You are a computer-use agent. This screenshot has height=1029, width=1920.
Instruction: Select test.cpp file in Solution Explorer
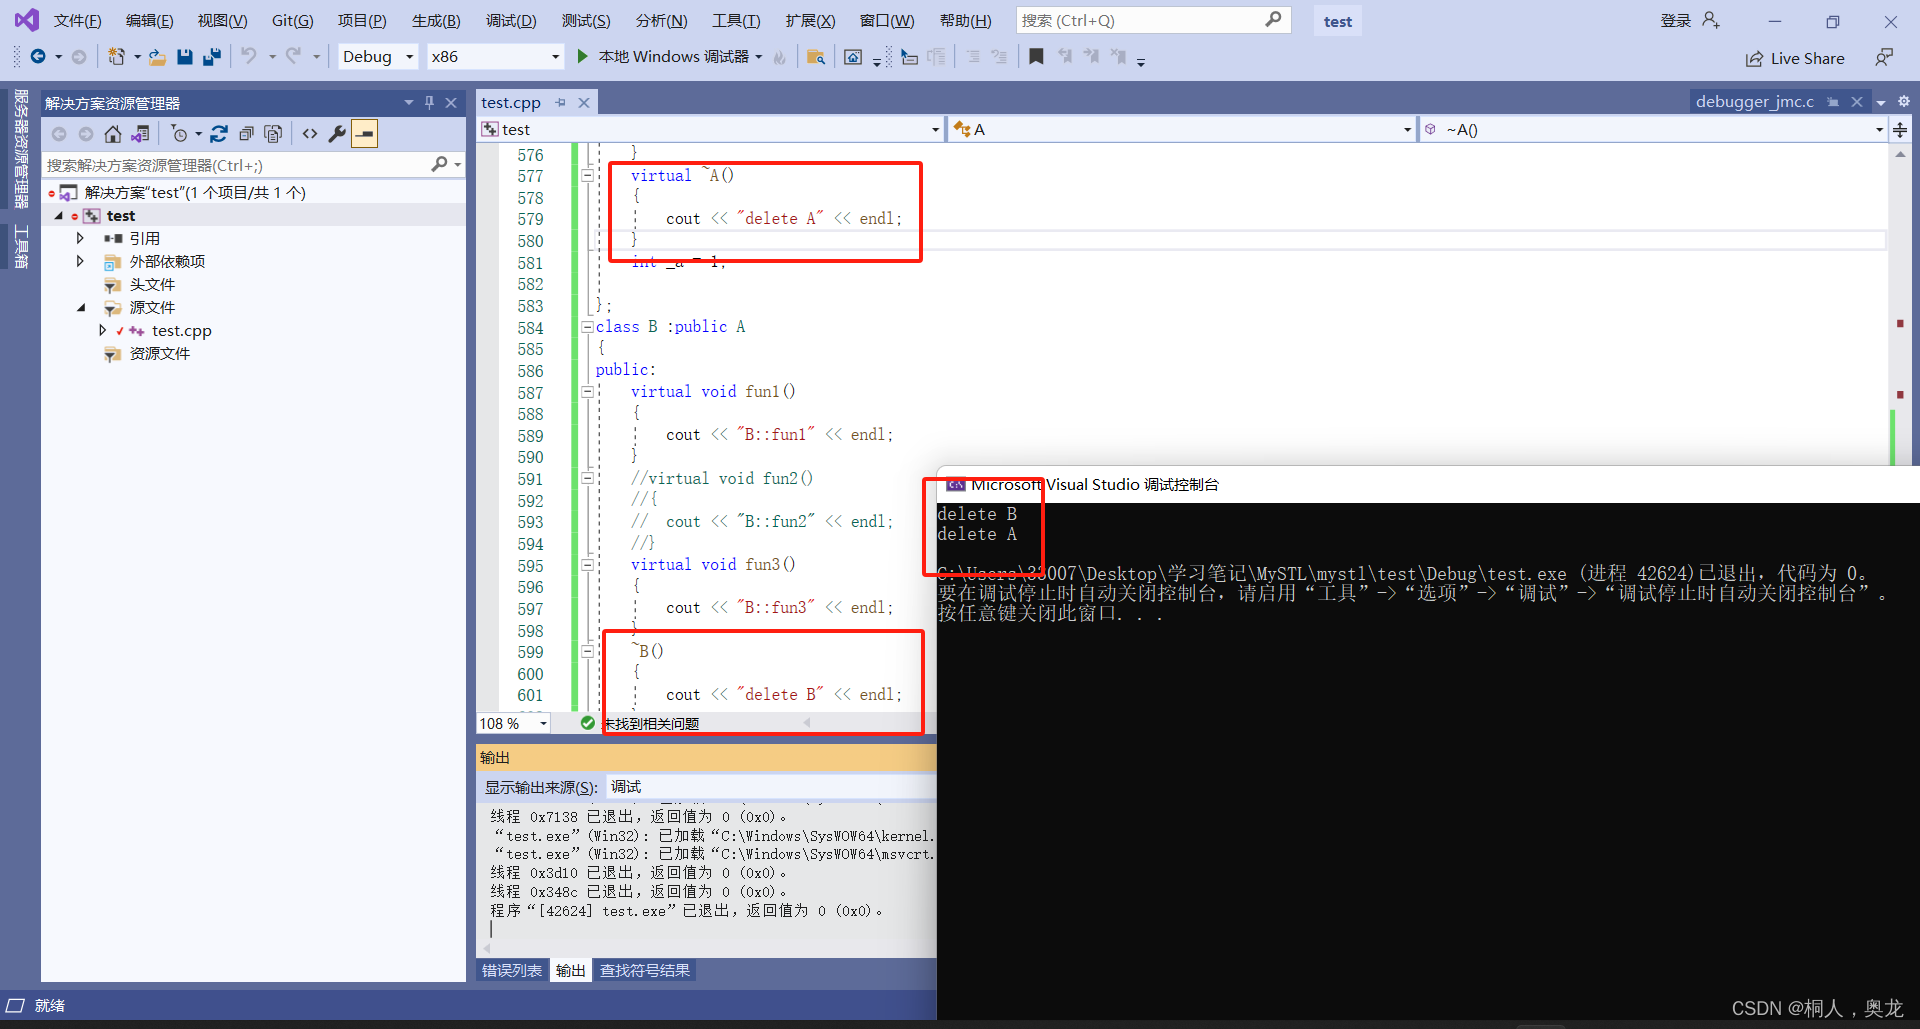pos(181,330)
